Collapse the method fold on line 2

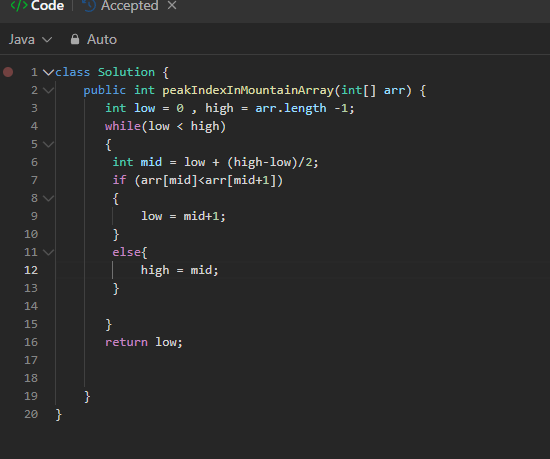point(48,90)
